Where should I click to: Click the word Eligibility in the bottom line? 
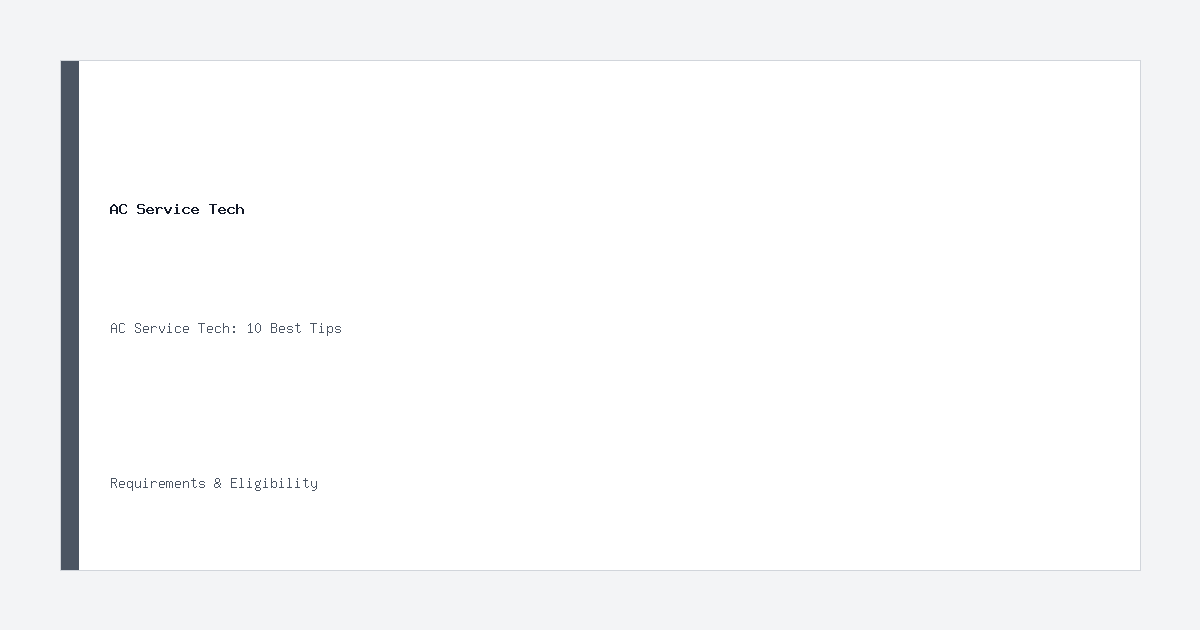click(274, 483)
